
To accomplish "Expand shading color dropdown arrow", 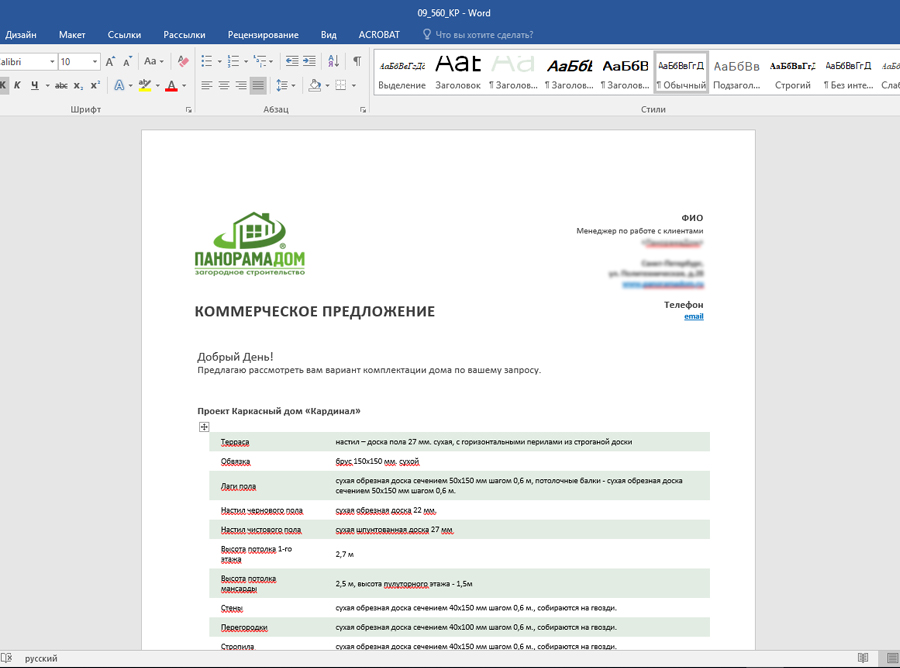I will [x=327, y=86].
